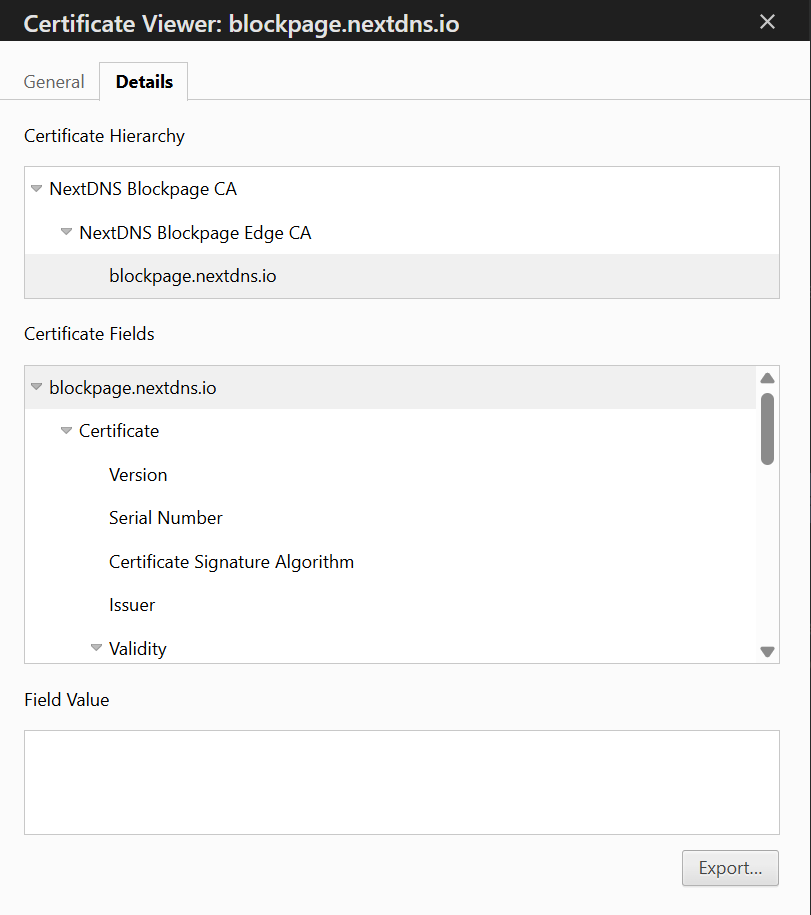
Task: Collapse the NextDNS Blockpage CA node
Action: (x=37, y=189)
